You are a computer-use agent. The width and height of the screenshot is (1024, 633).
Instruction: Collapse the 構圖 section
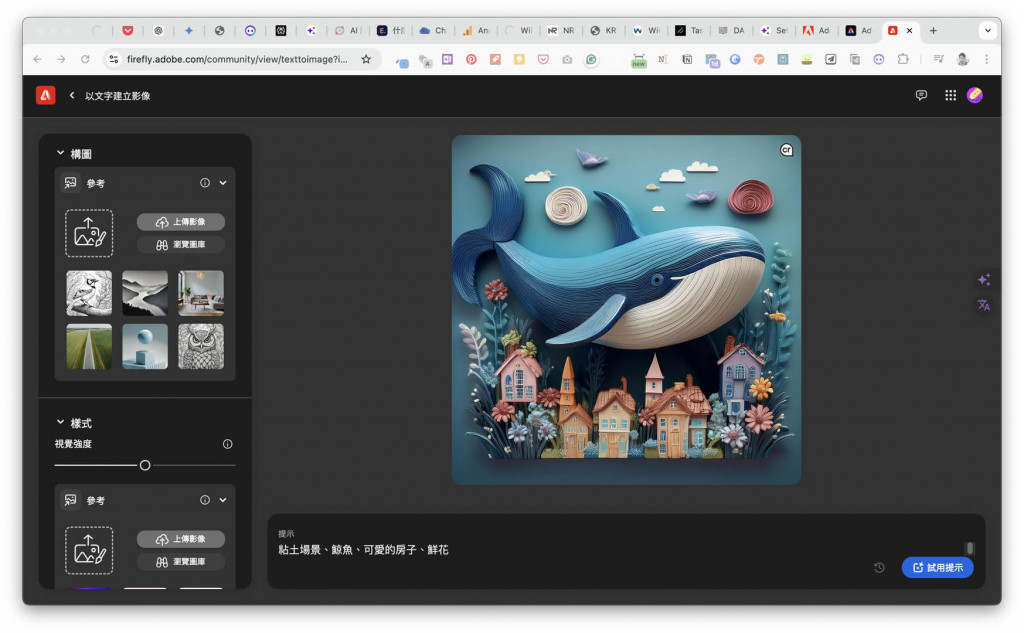(60, 153)
